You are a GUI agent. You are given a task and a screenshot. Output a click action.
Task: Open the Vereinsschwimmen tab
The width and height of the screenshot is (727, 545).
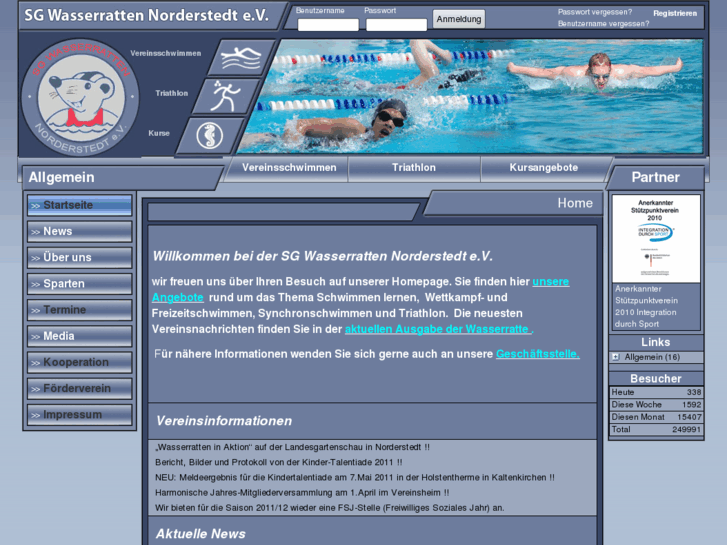(x=289, y=168)
